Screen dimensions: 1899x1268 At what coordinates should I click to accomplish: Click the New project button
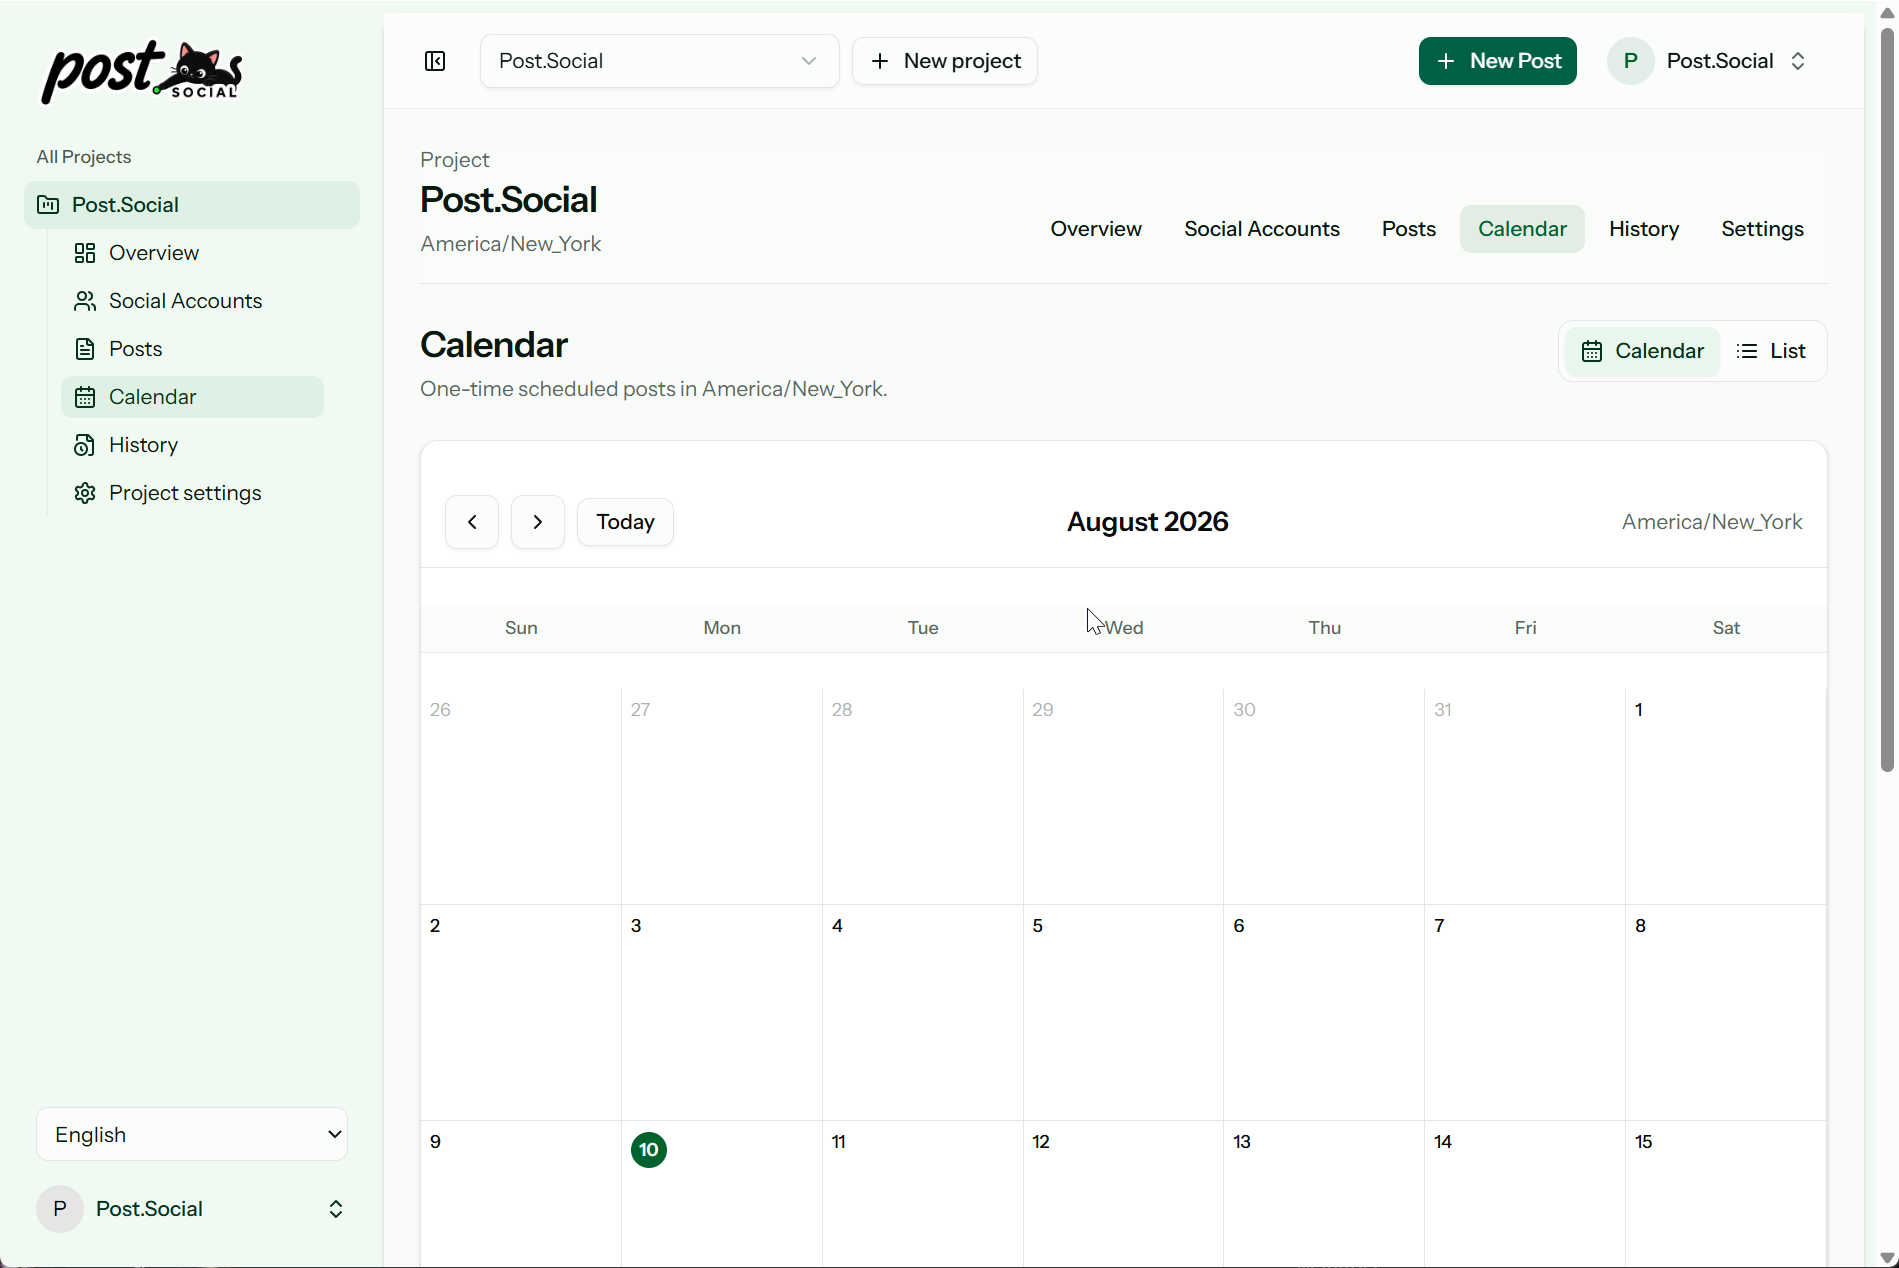pos(945,61)
